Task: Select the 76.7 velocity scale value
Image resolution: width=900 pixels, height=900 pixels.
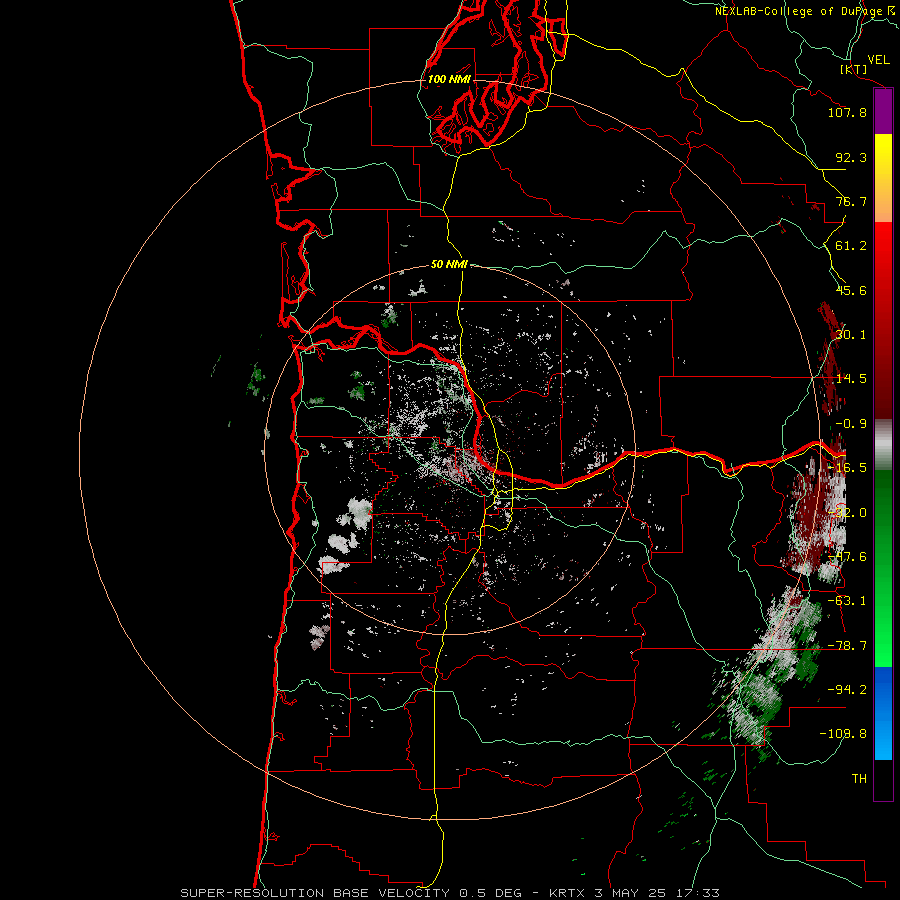Action: (851, 201)
